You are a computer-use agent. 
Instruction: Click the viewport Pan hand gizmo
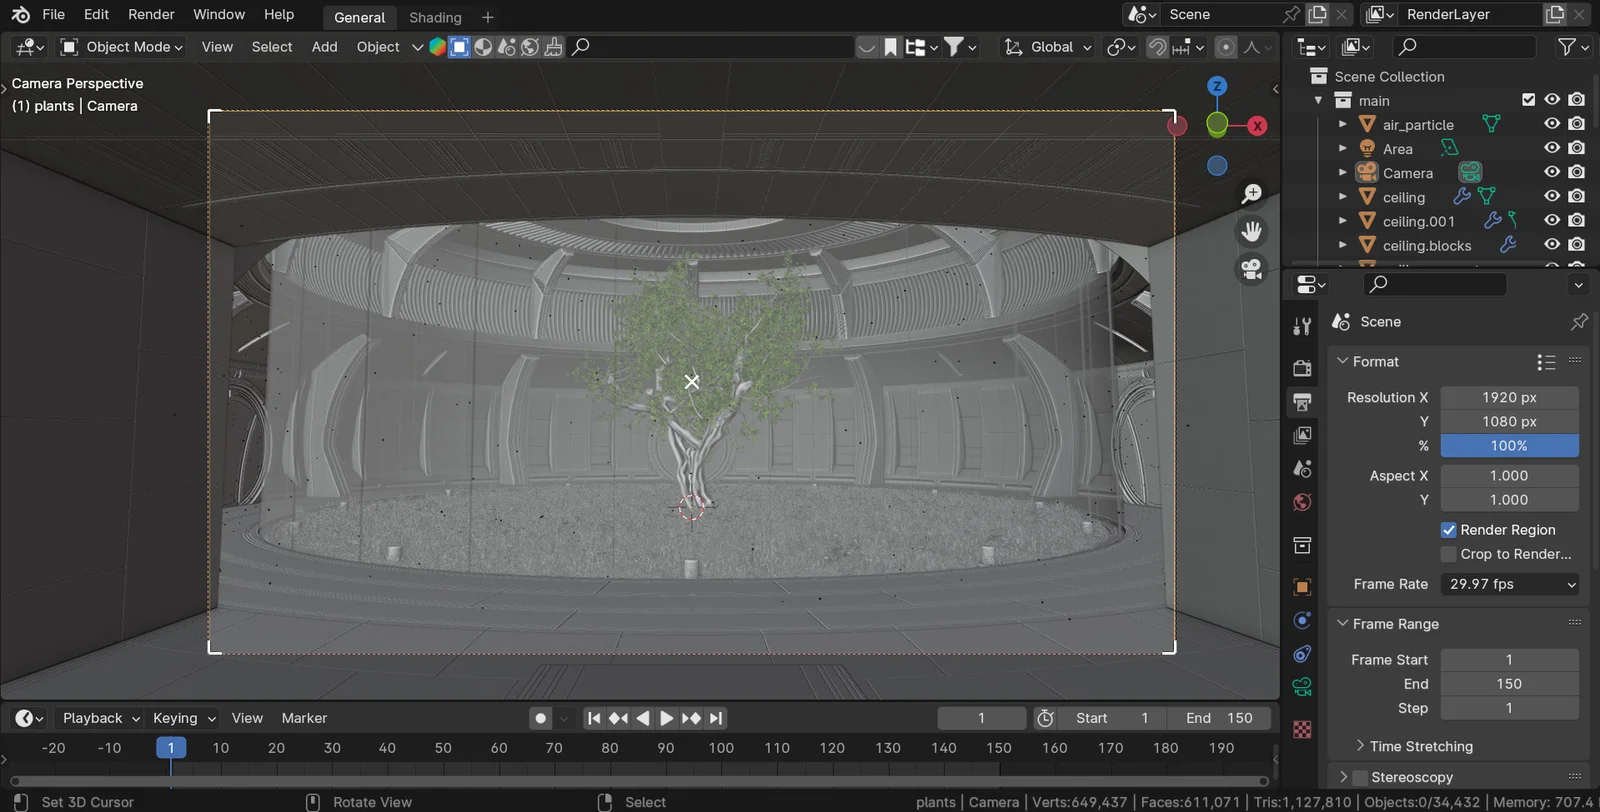[x=1251, y=231]
